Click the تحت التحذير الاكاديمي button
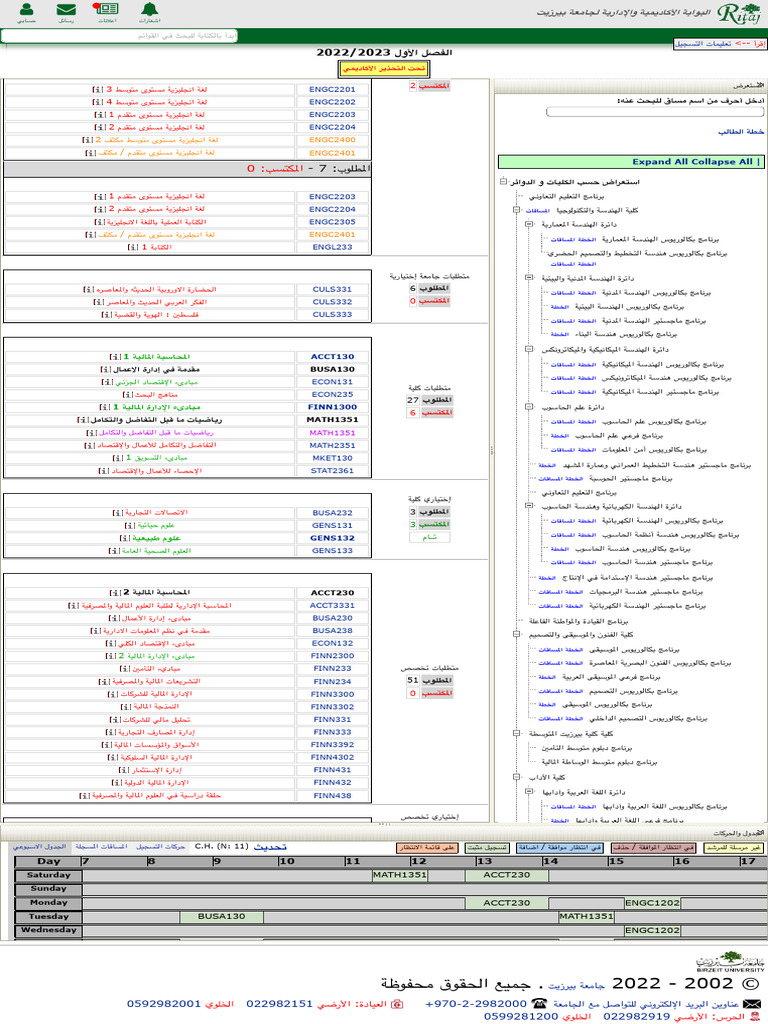The width and height of the screenshot is (768, 1024). 371,69
